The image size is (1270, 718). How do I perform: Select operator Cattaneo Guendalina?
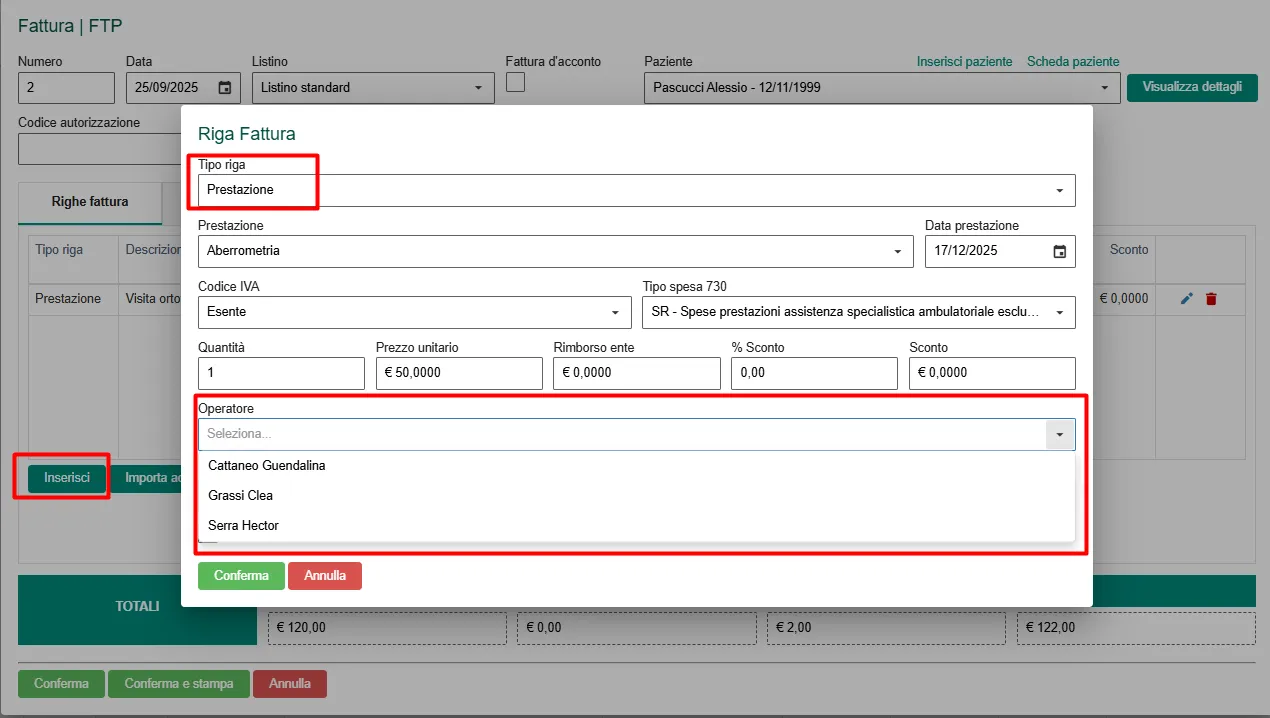(267, 465)
